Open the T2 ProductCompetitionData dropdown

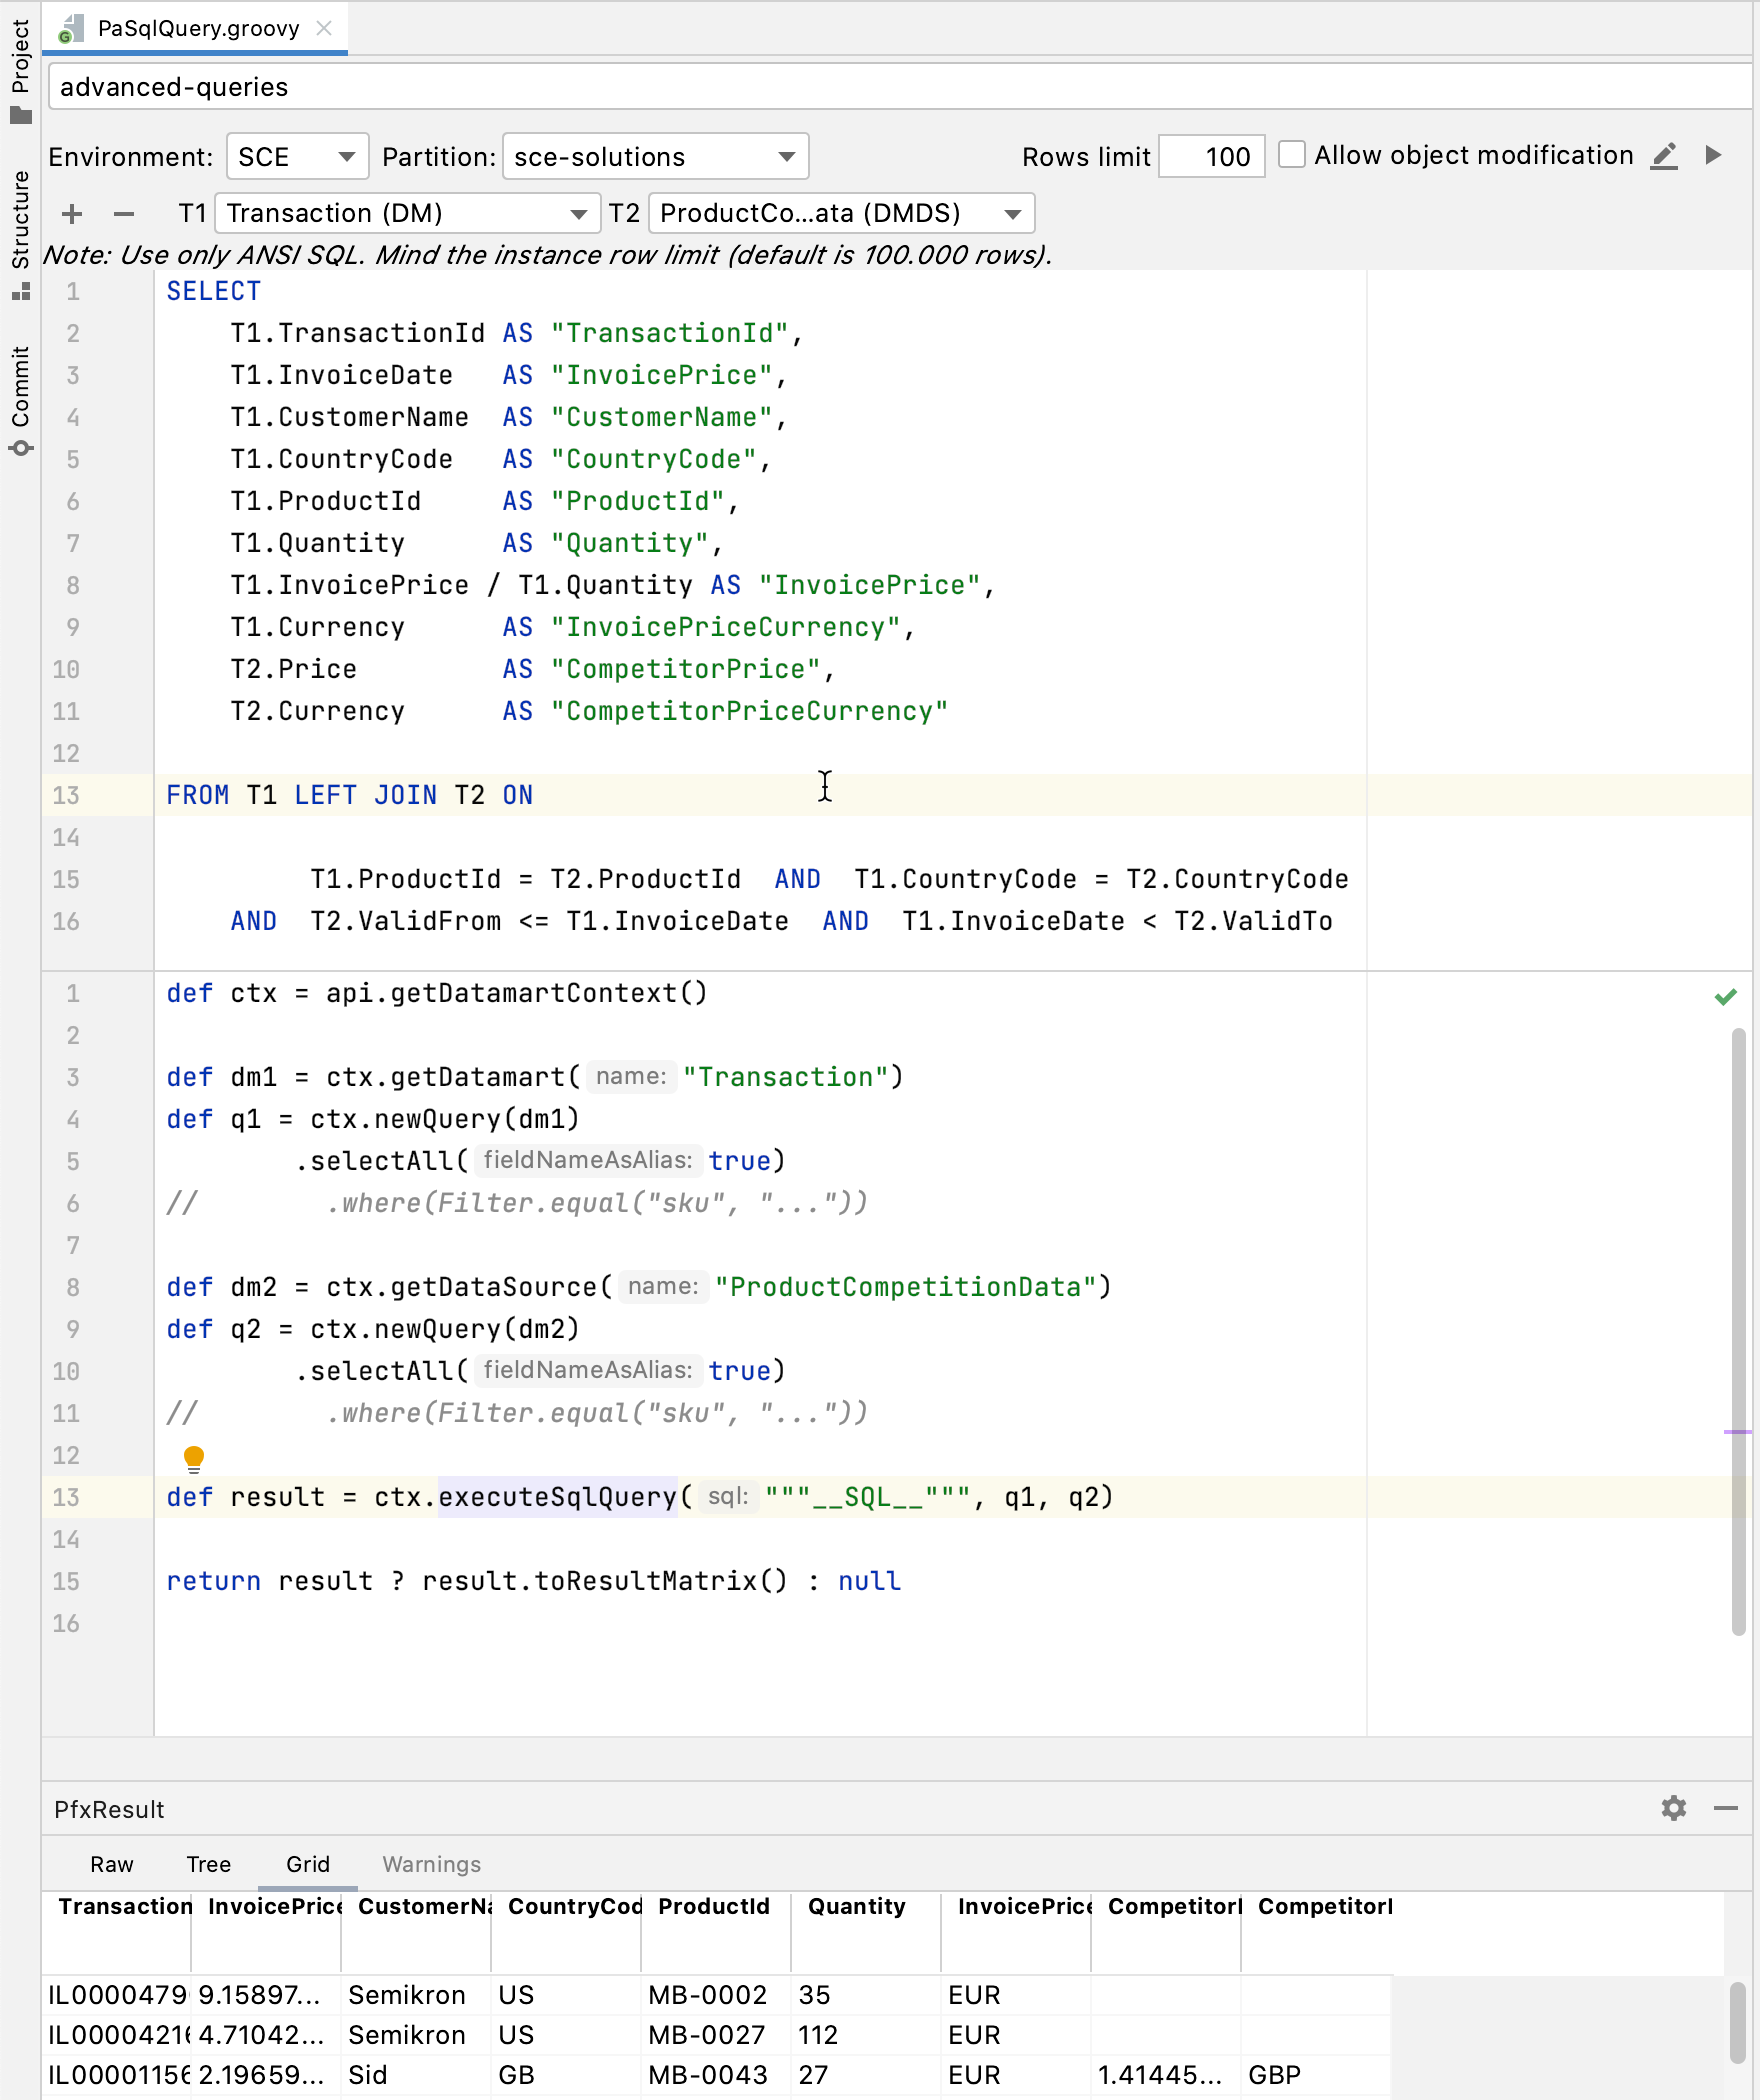[840, 212]
